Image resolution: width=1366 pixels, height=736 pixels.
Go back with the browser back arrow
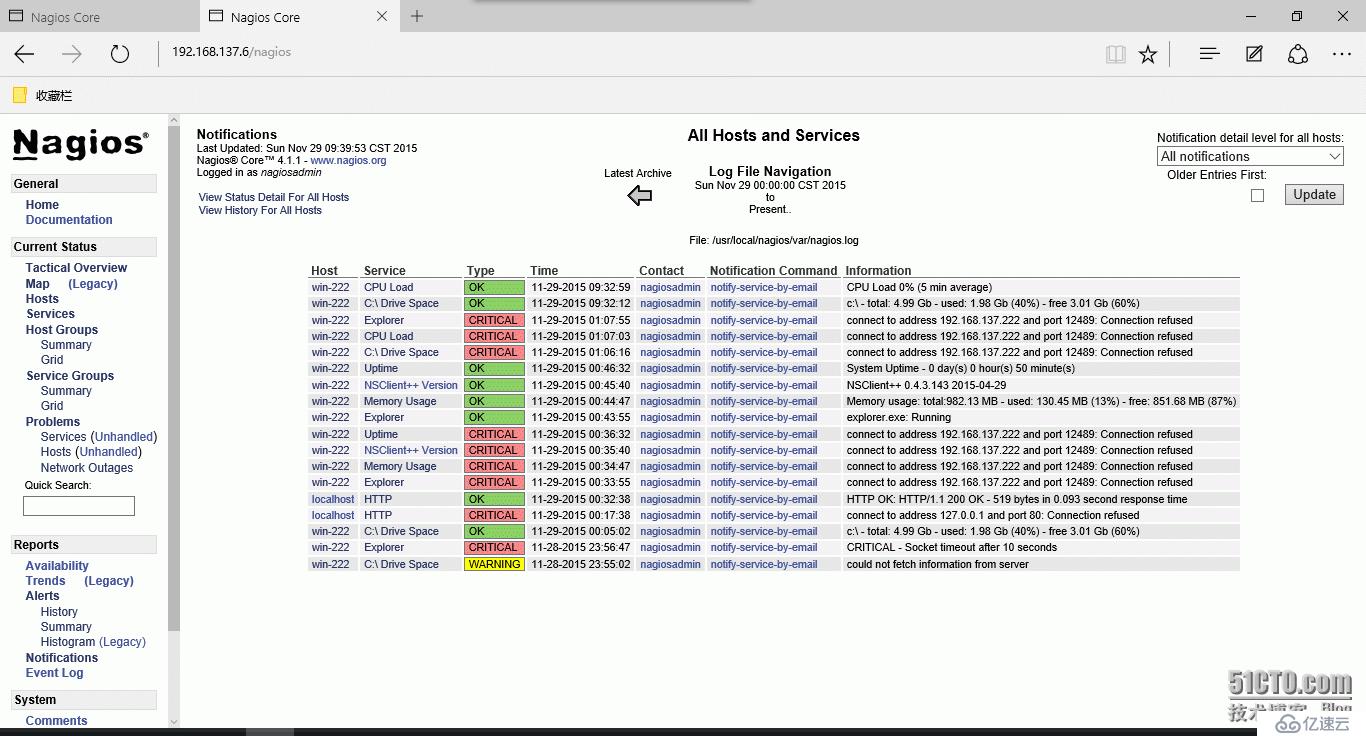25,54
